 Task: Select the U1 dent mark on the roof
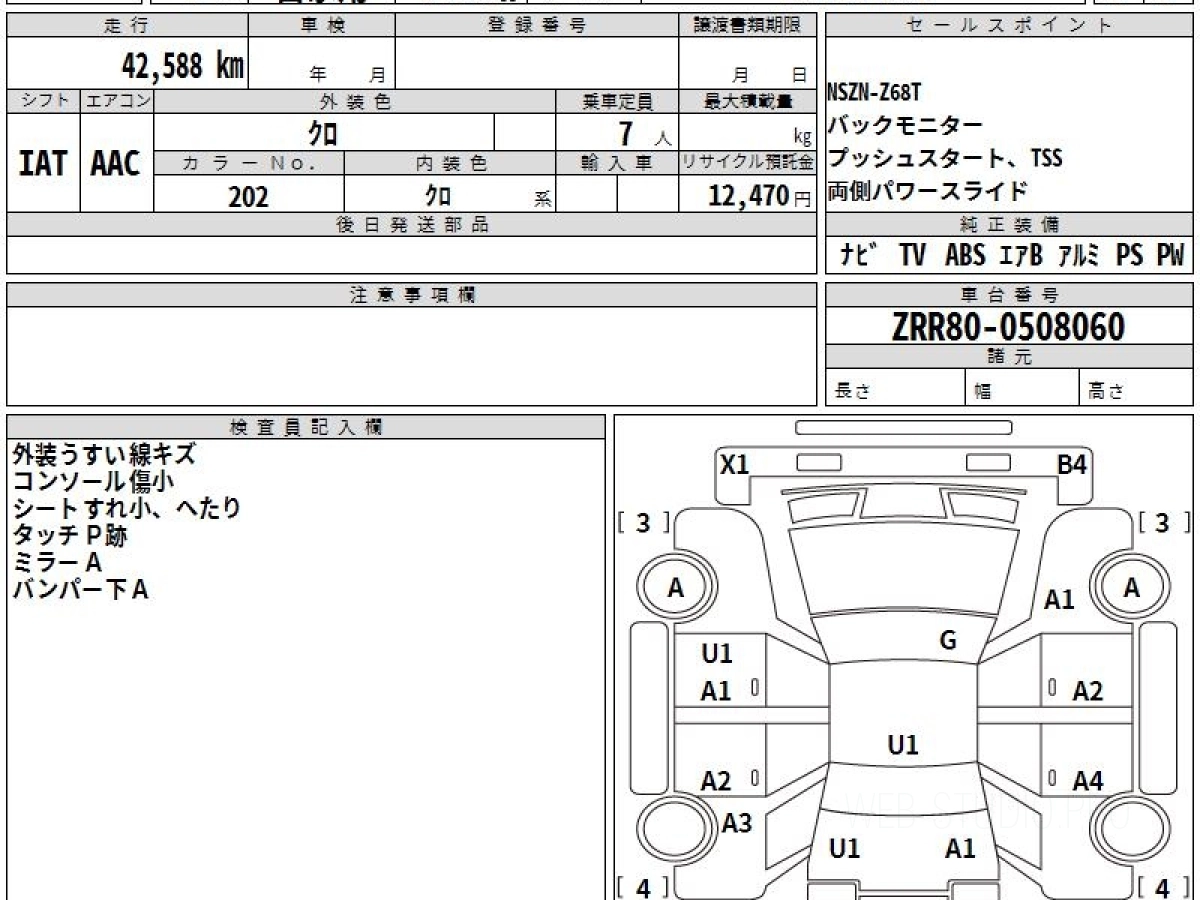tap(903, 745)
